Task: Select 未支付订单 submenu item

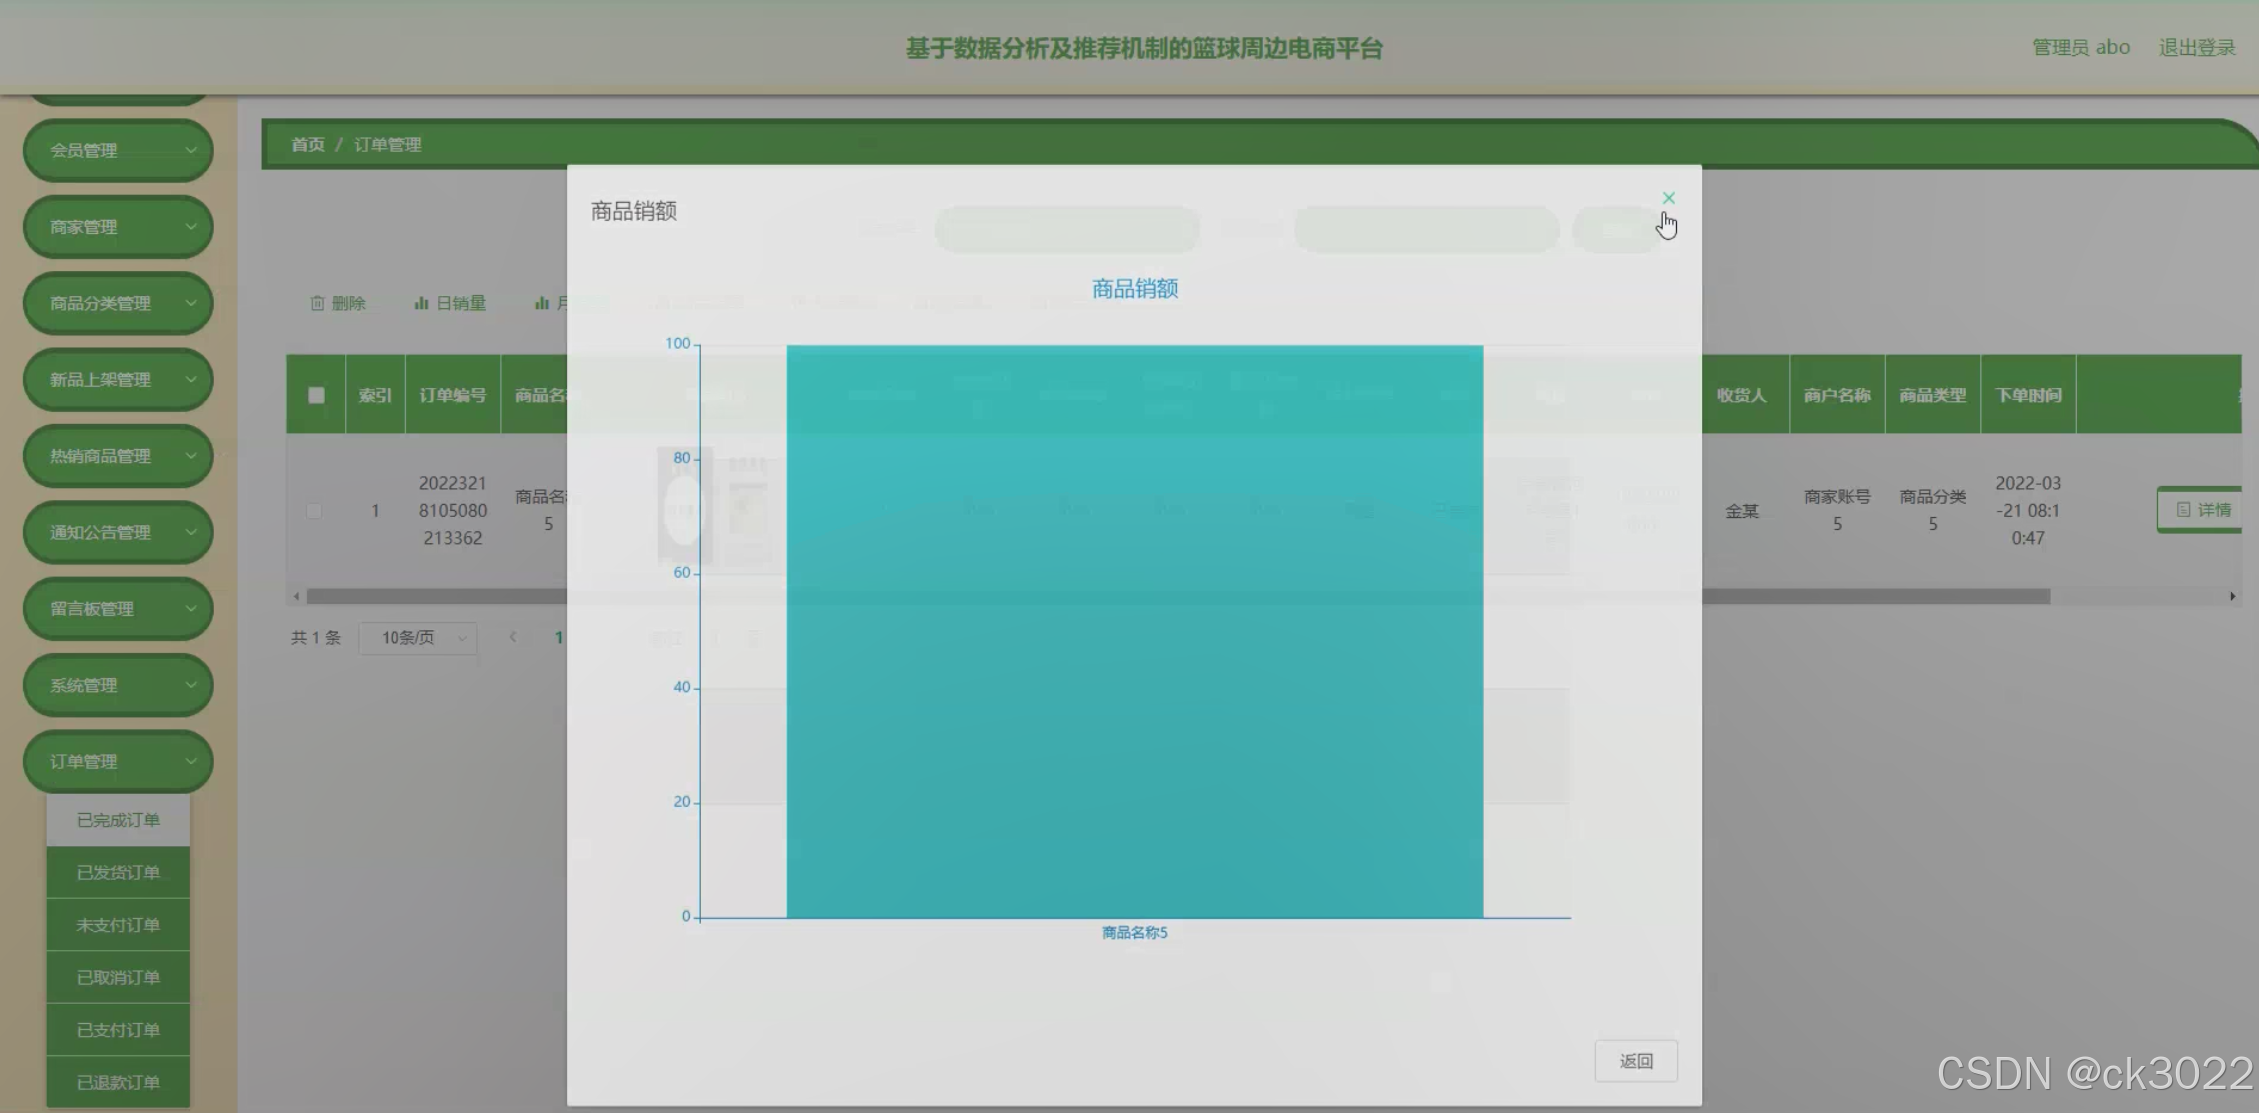Action: click(118, 925)
